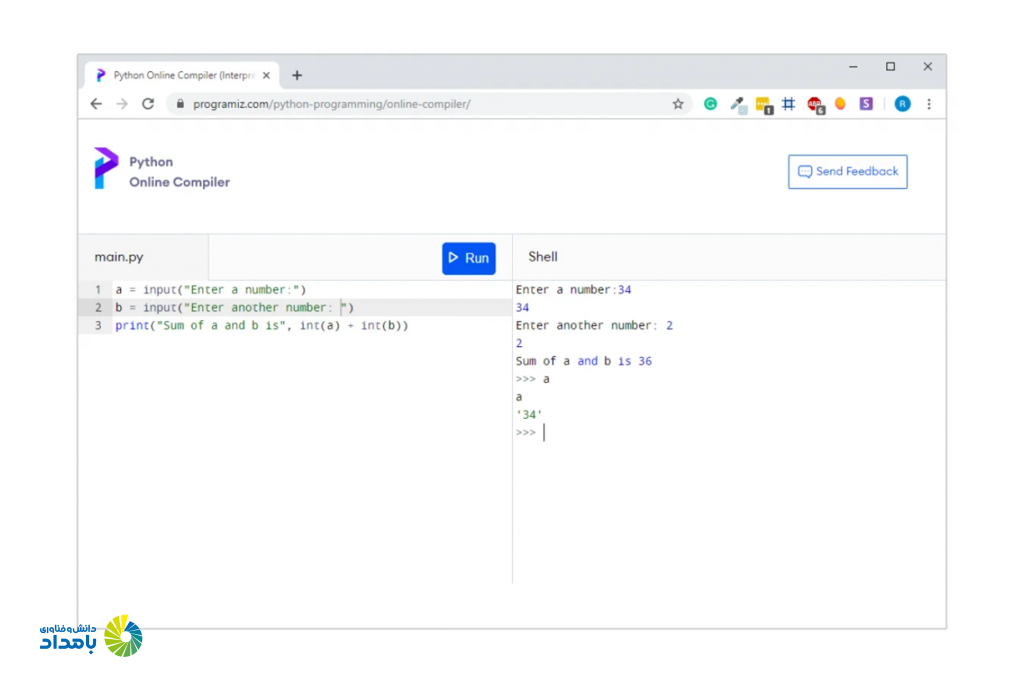Open the blue R profile avatar

(x=903, y=104)
